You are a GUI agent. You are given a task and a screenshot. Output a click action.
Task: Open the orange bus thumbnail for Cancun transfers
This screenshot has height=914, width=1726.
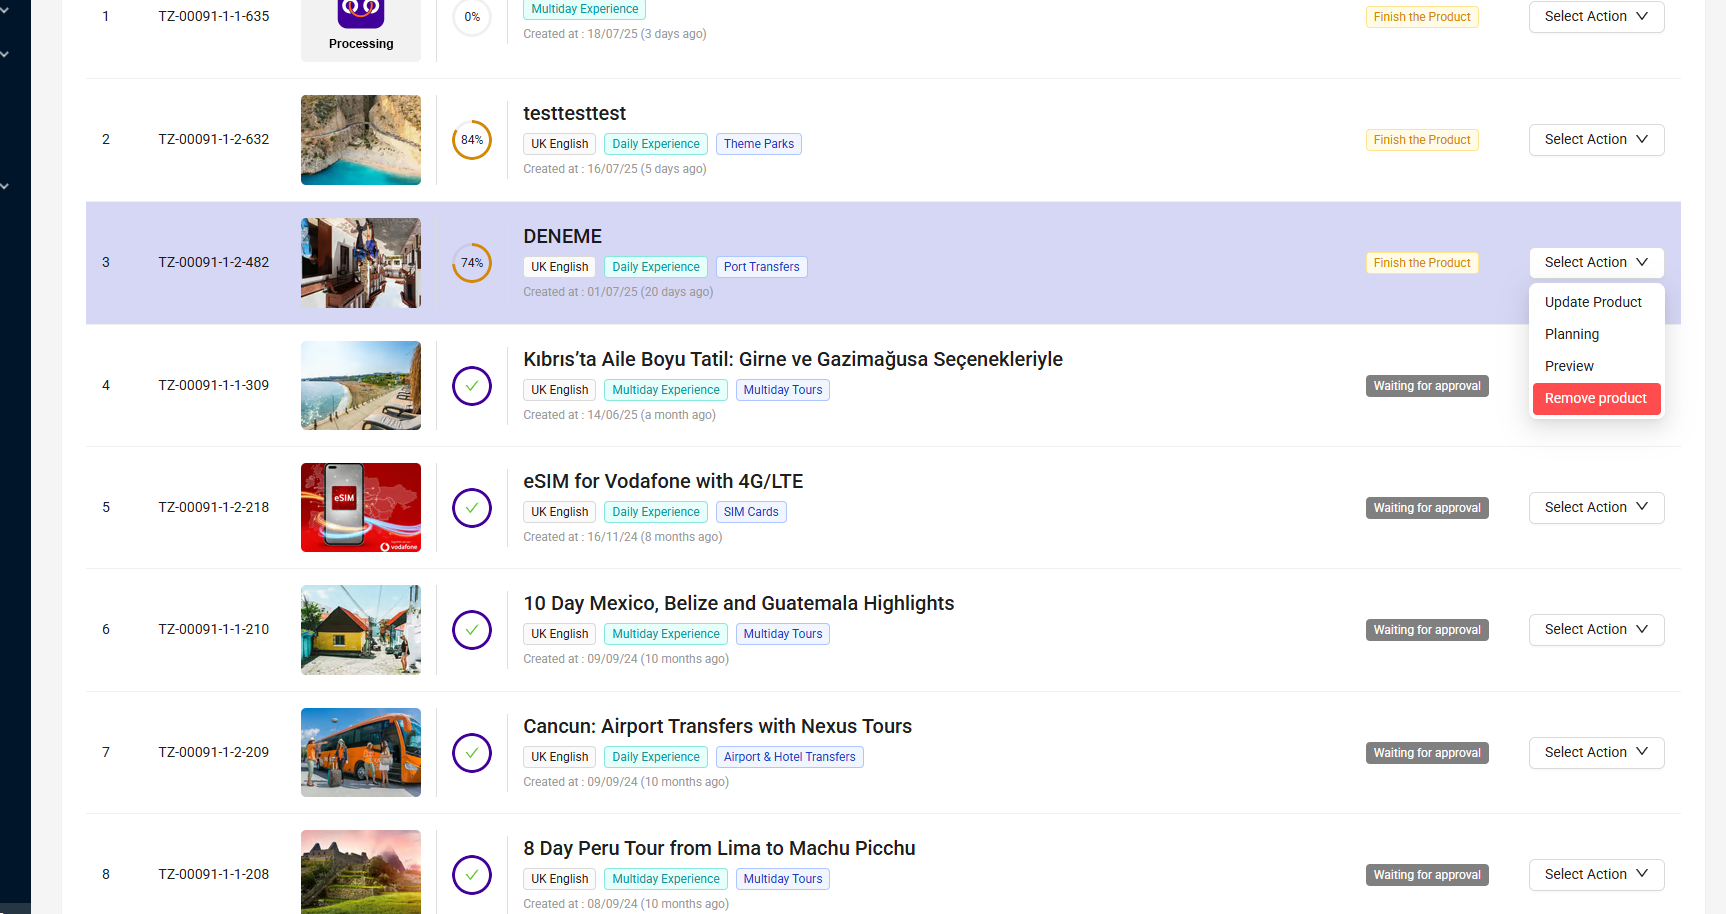point(361,753)
